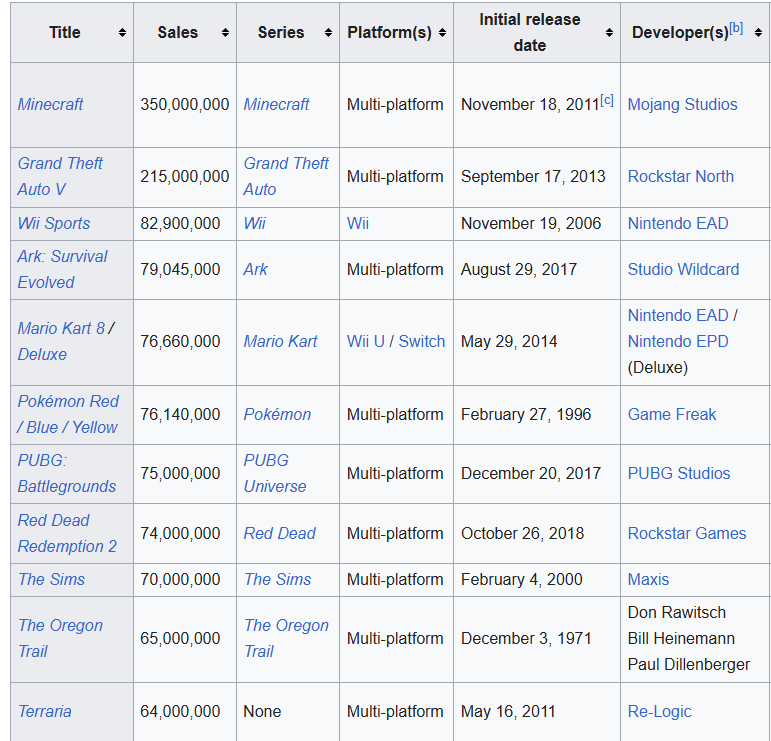Select the date May 16, 2011
The height and width of the screenshot is (741, 771).
508,711
